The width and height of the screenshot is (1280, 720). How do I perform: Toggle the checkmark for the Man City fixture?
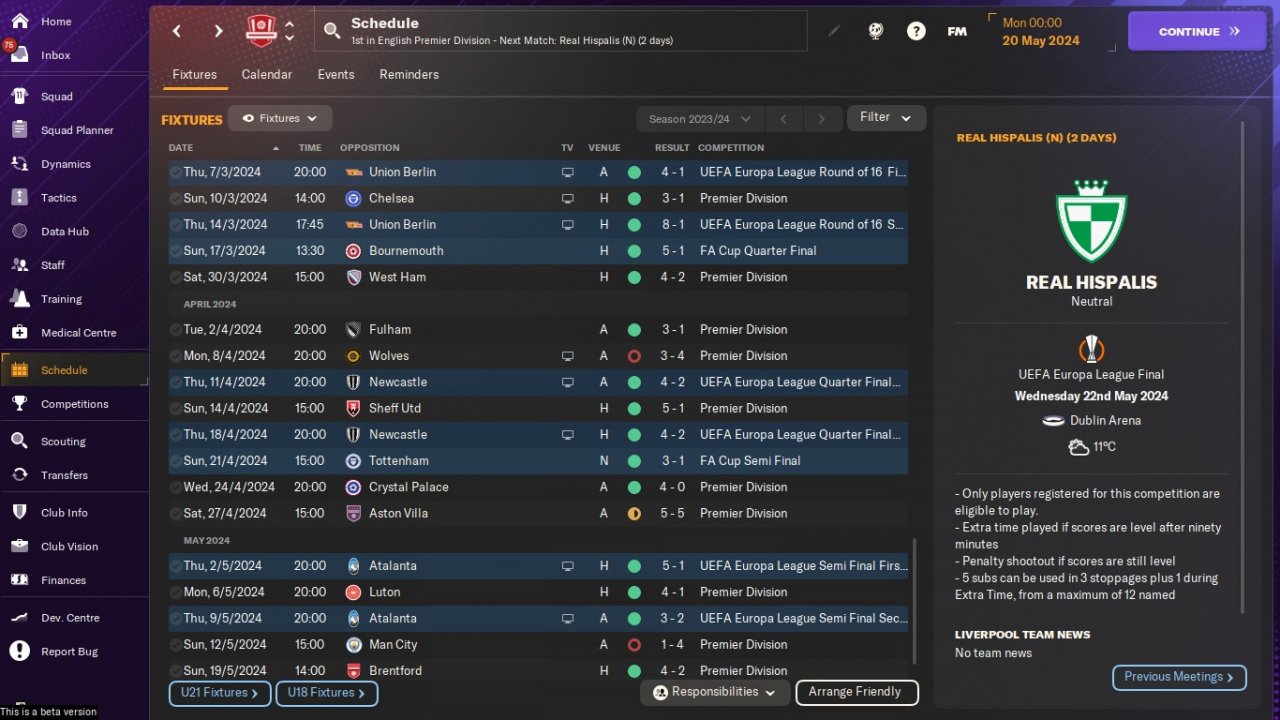[176, 645]
